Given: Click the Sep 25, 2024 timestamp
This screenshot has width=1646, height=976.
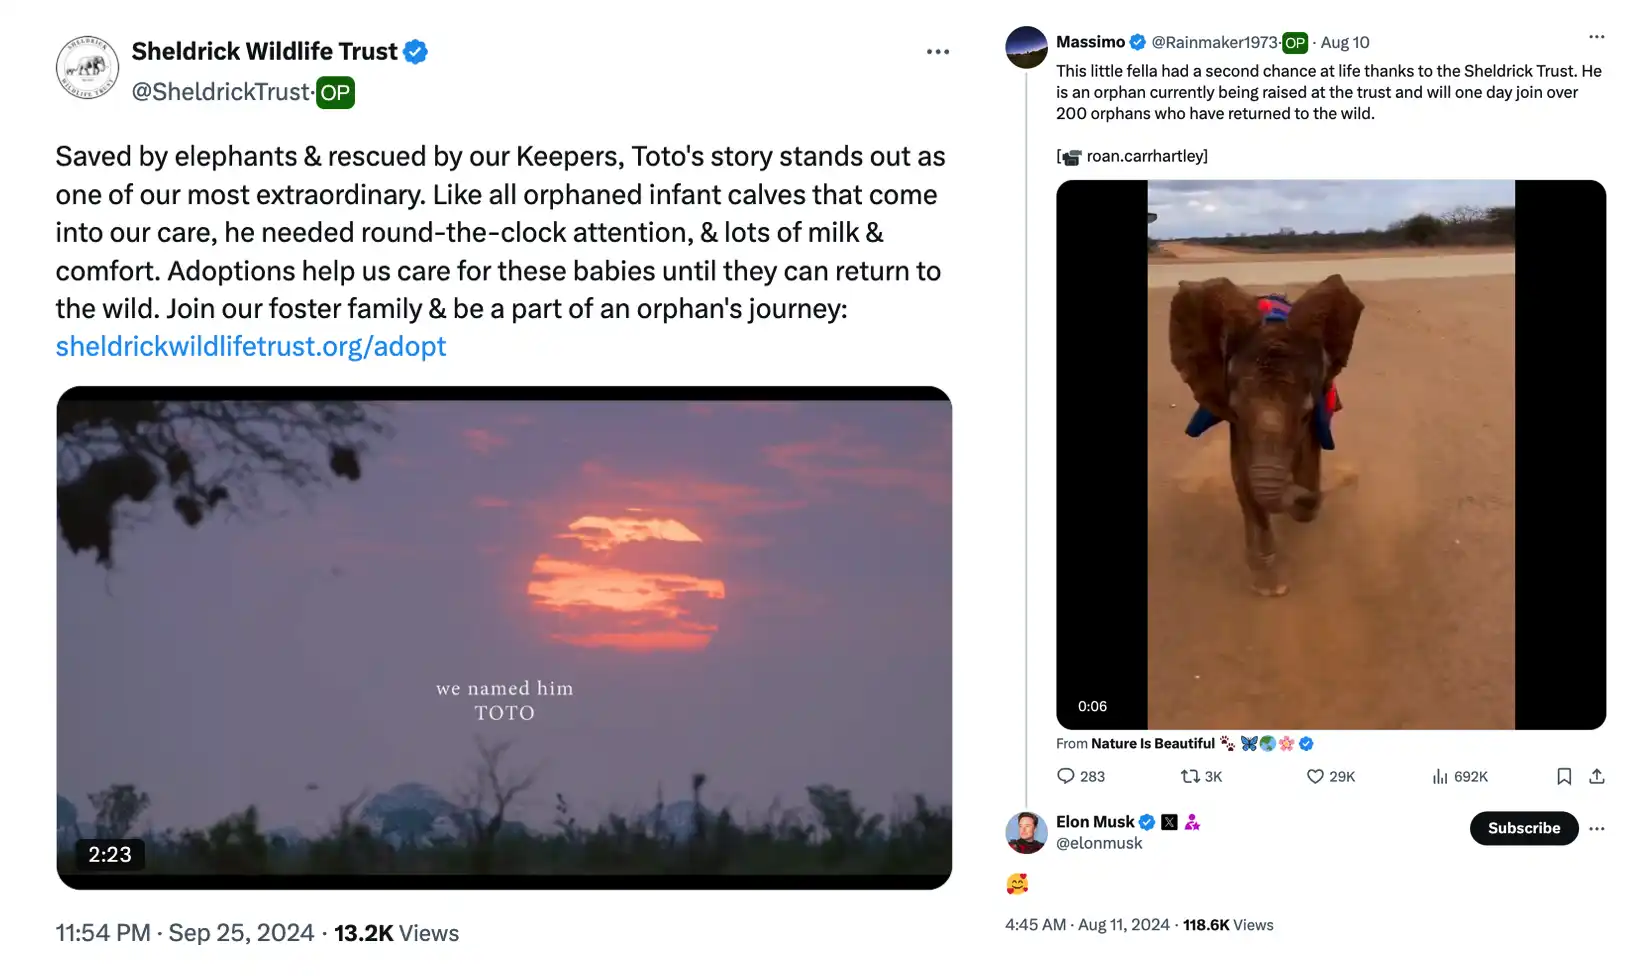Looking at the screenshot, I should (241, 933).
